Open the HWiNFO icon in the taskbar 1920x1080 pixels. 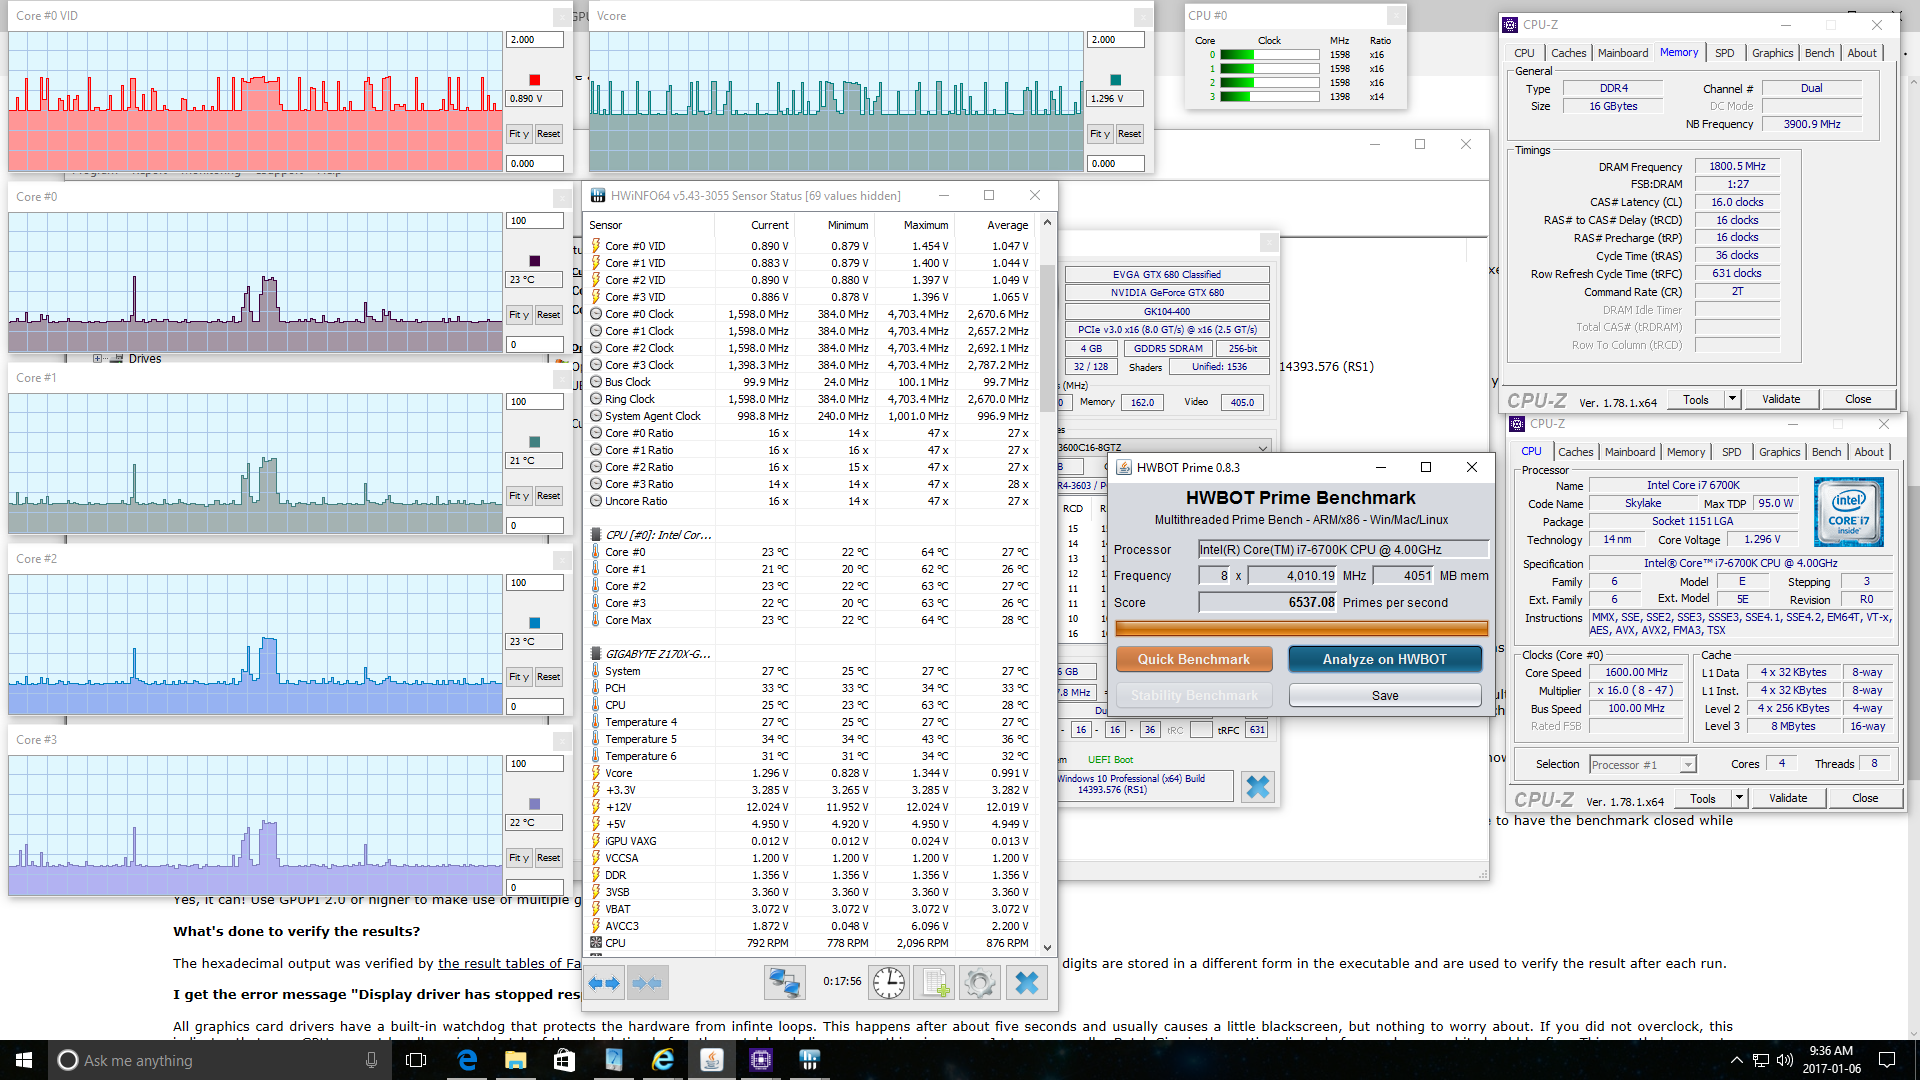point(810,1060)
